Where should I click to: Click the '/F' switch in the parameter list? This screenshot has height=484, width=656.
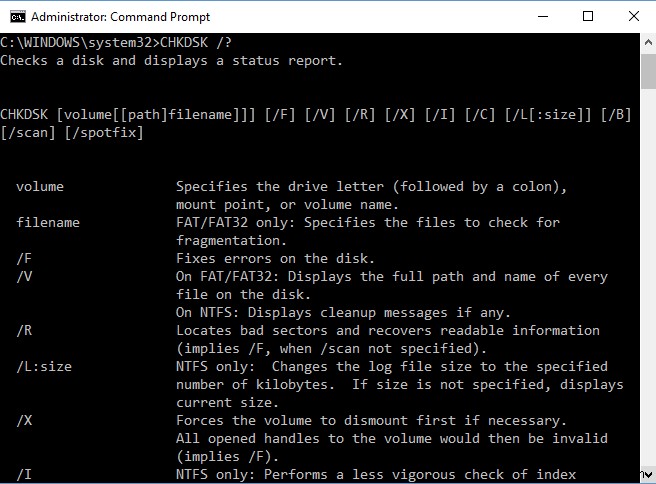(24, 258)
